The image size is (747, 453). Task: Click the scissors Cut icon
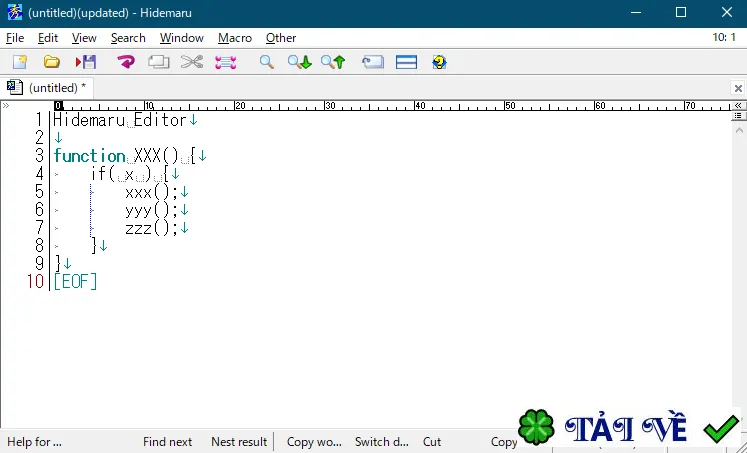(x=192, y=62)
